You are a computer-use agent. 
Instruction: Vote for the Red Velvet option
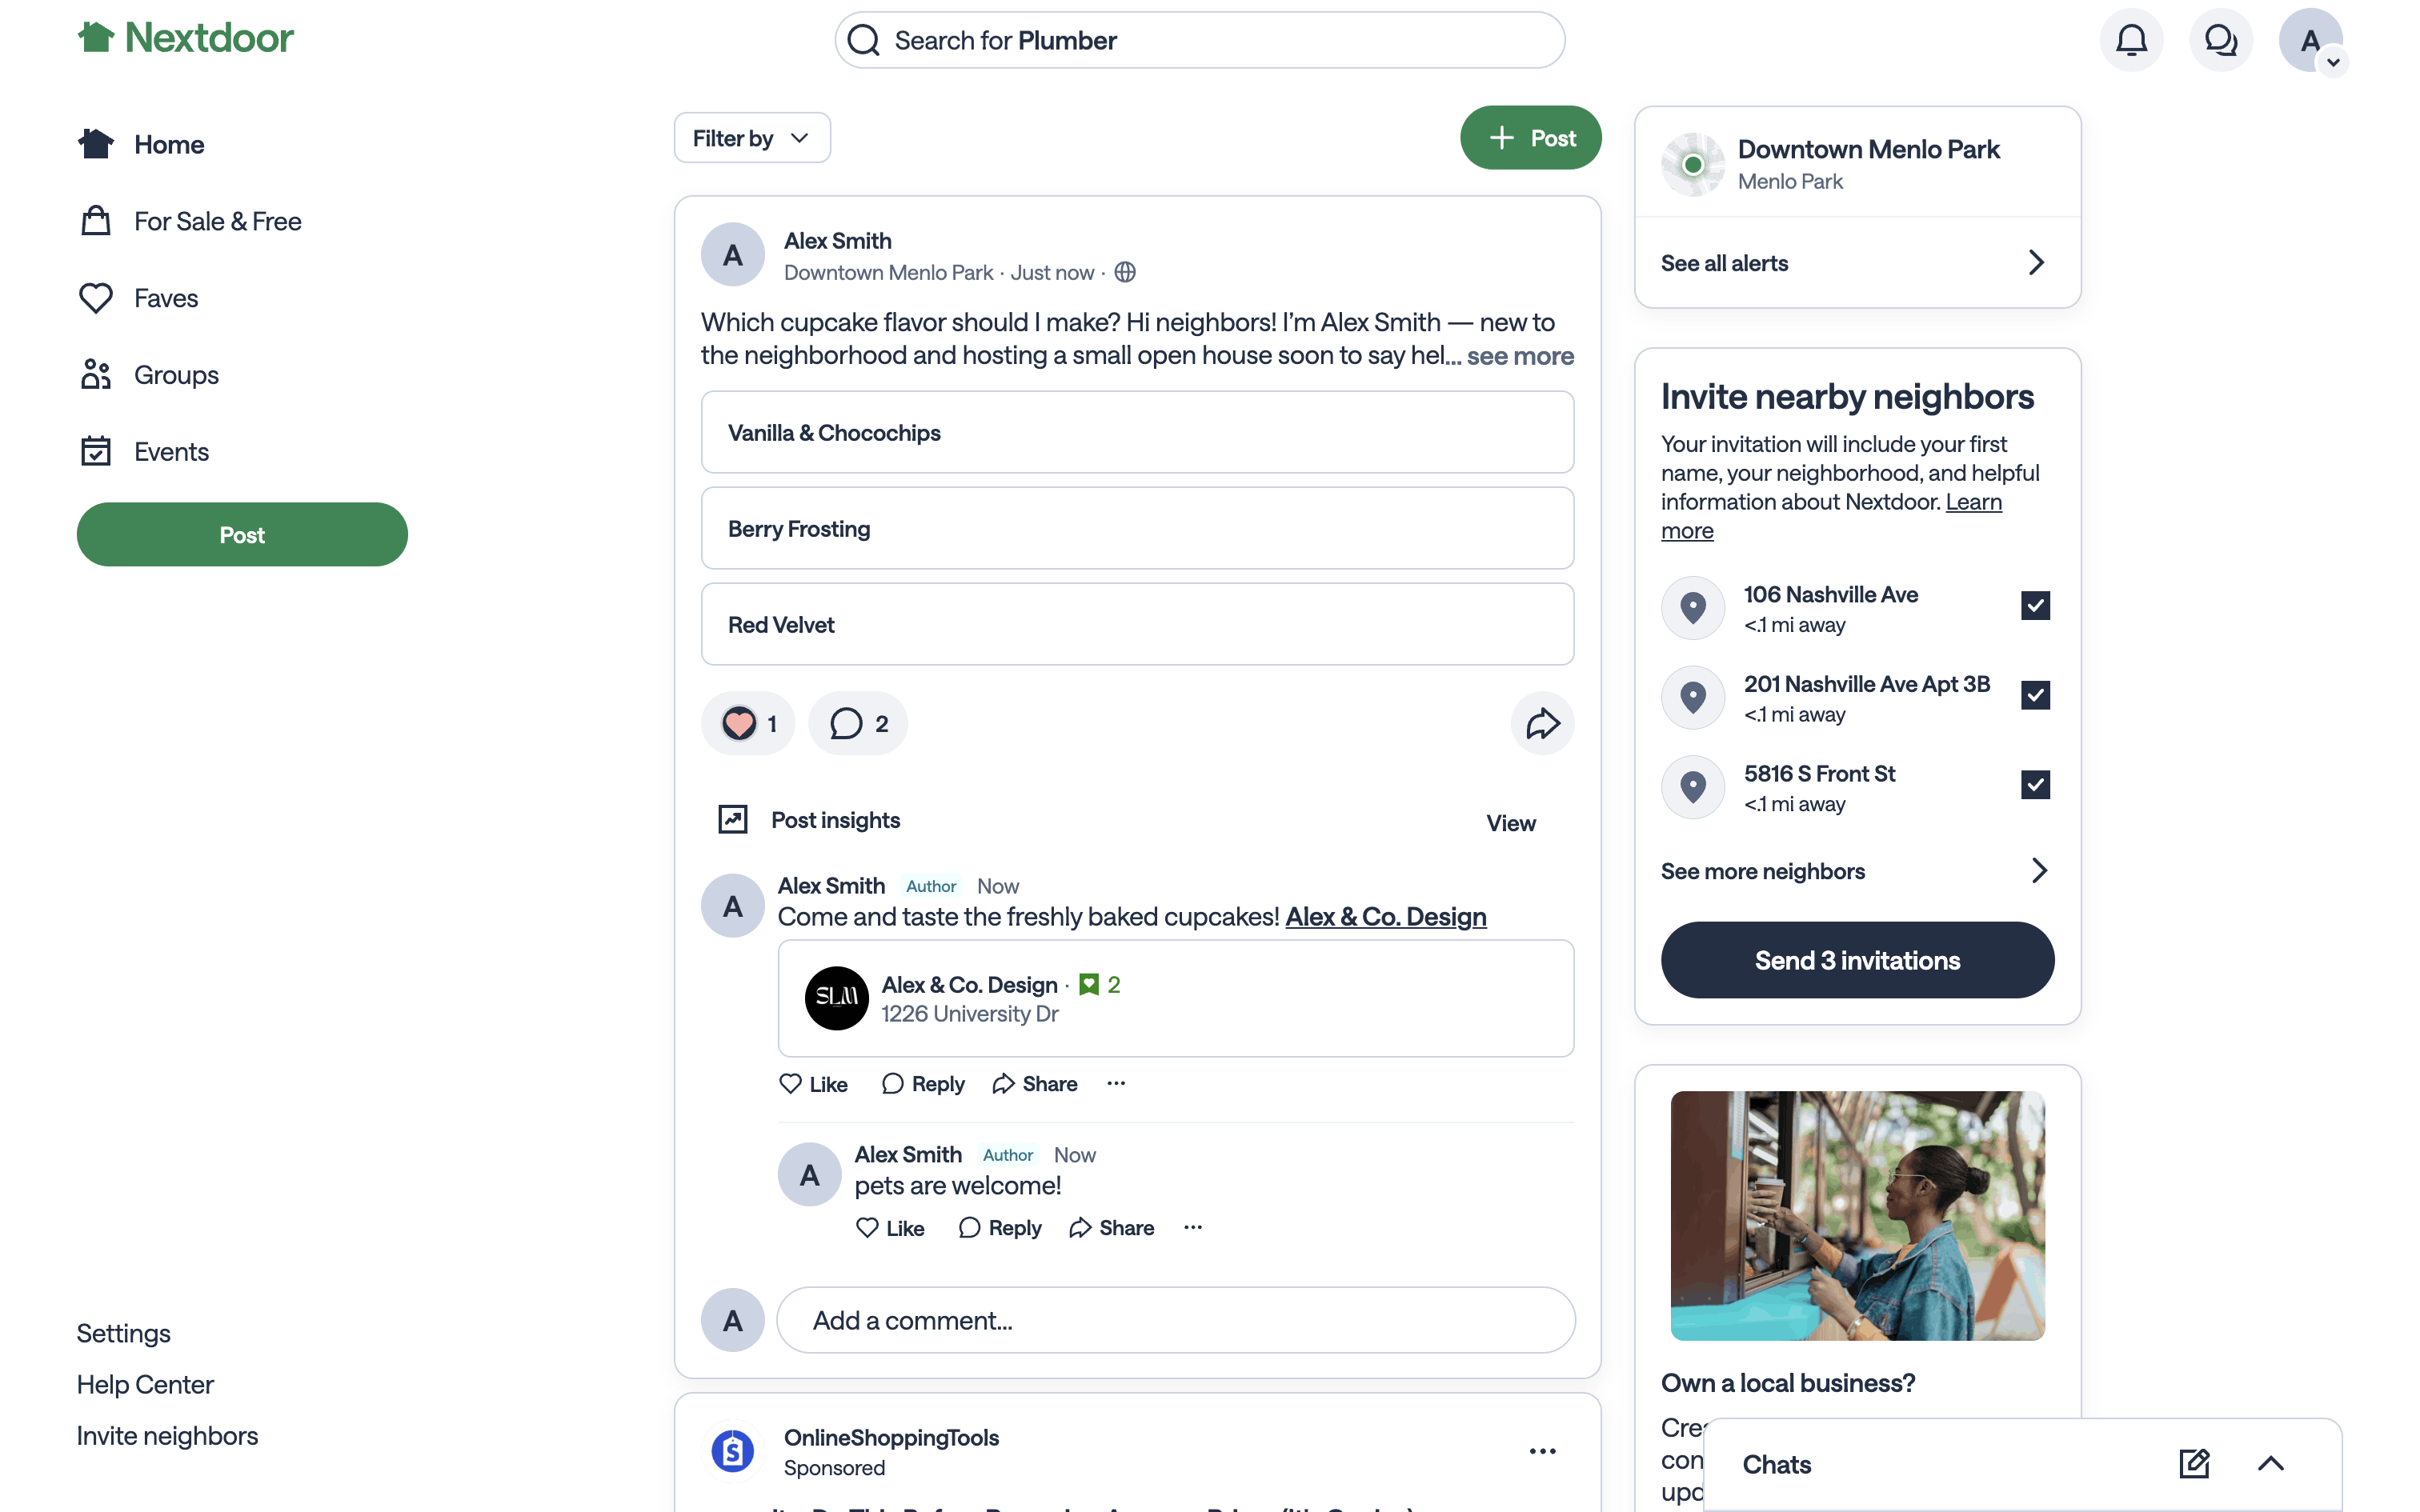pyautogui.click(x=1137, y=625)
